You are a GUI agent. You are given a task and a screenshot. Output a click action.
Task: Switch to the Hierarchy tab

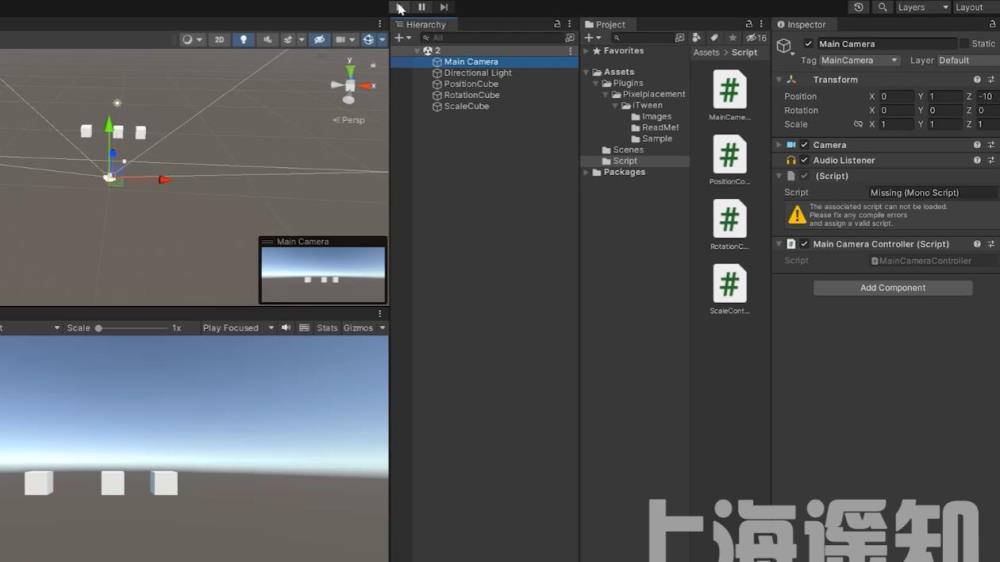point(421,24)
